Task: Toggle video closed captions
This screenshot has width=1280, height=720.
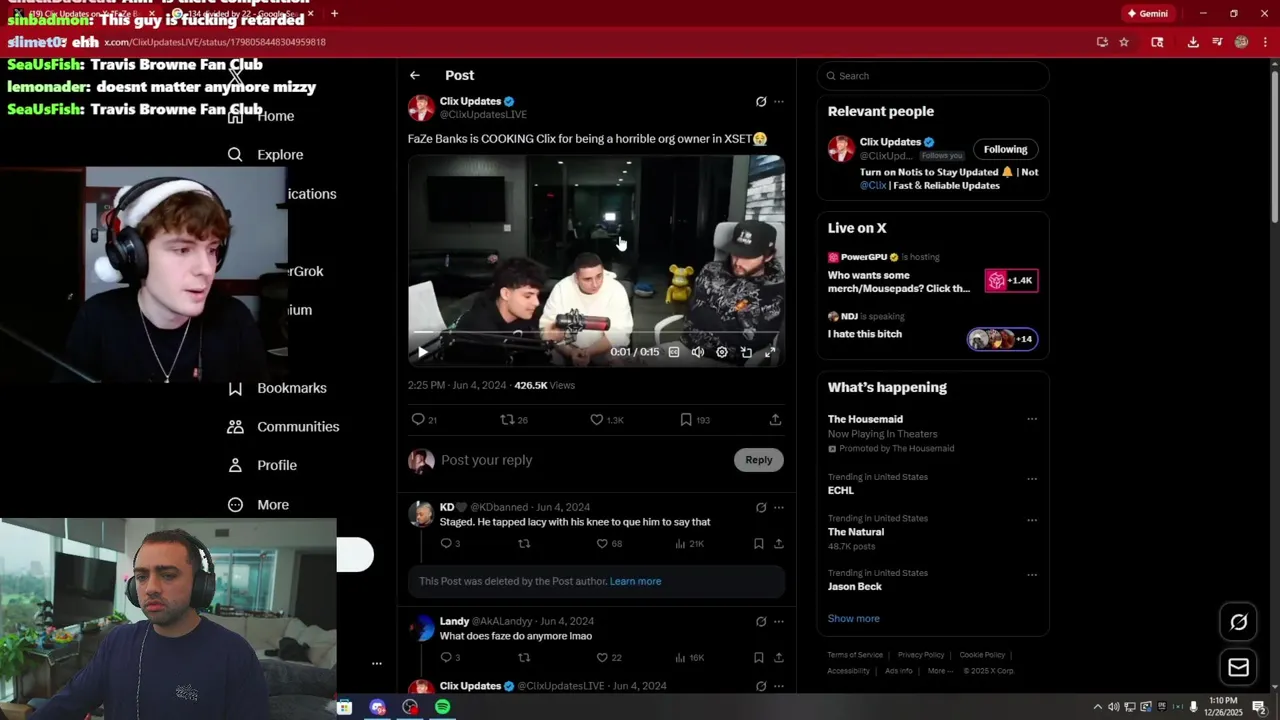Action: (674, 352)
